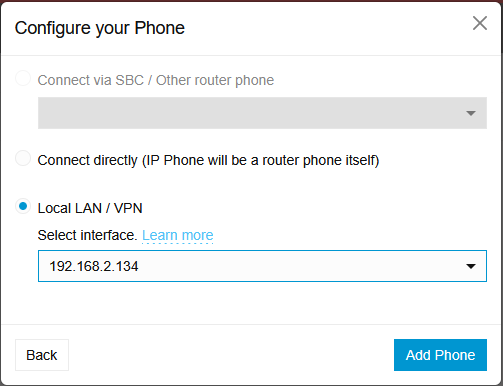Click the 'Configure your Phone' dialog title
This screenshot has height=386, width=503.
click(x=100, y=28)
